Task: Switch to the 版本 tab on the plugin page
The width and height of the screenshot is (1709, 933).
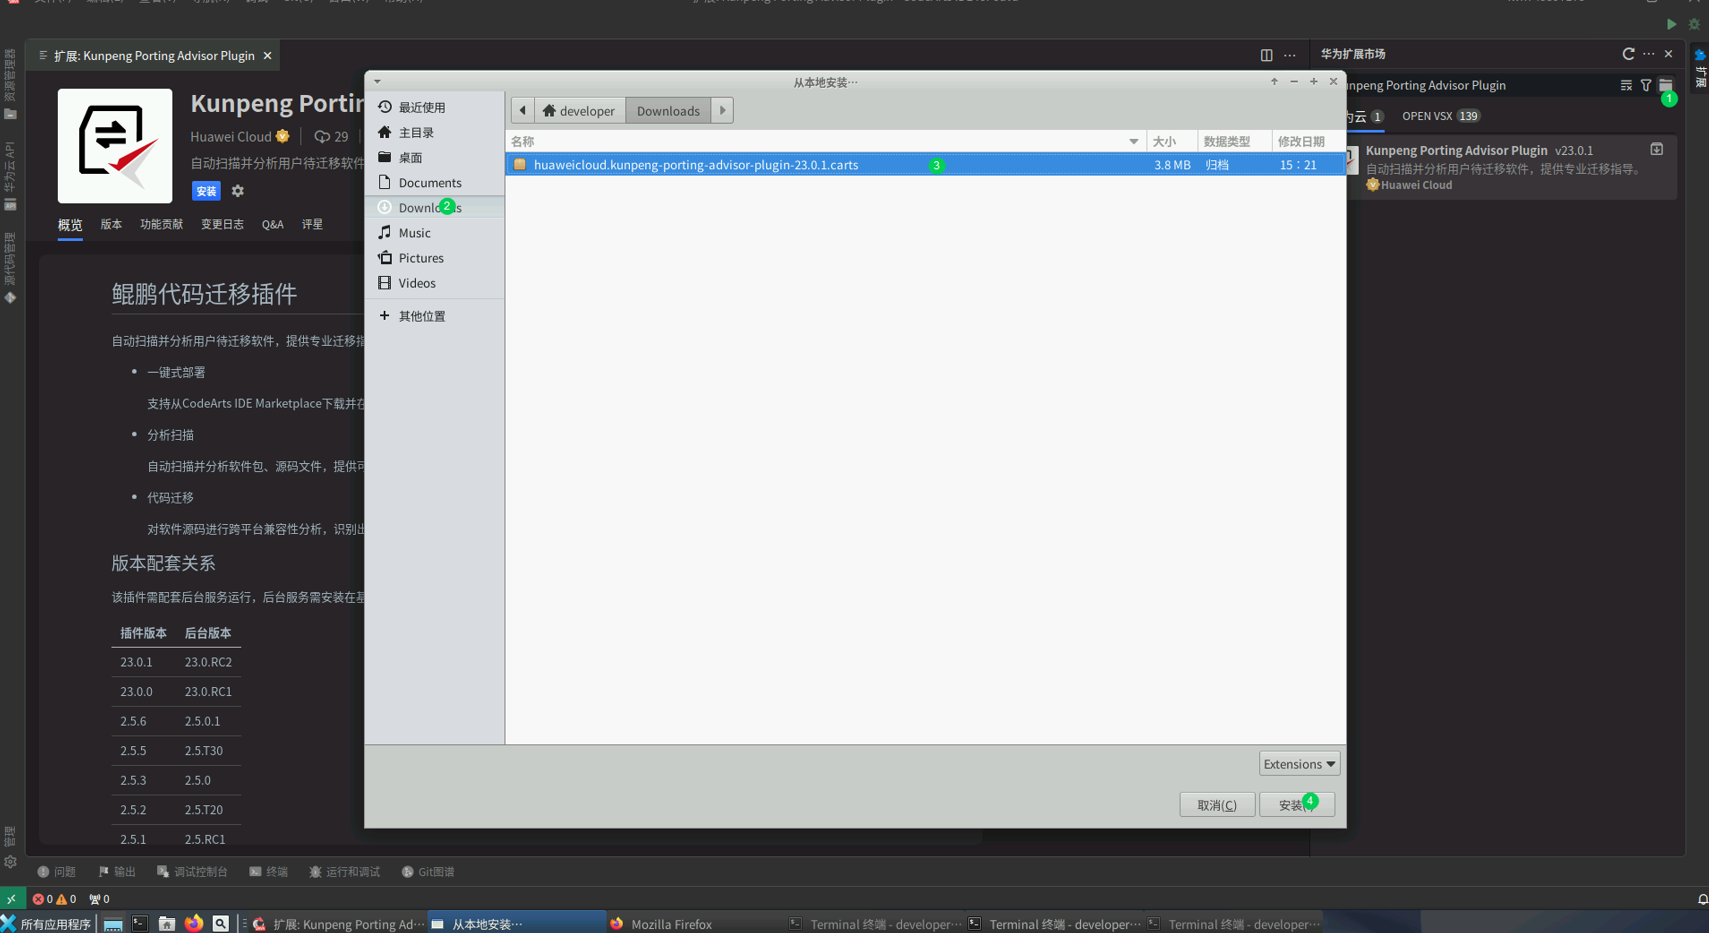Action: click(x=111, y=225)
